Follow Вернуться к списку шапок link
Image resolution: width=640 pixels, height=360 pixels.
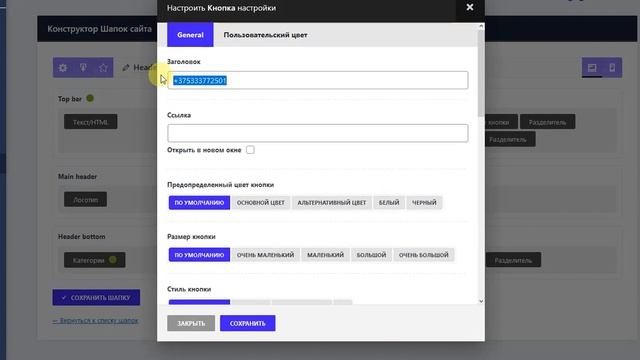point(96,321)
